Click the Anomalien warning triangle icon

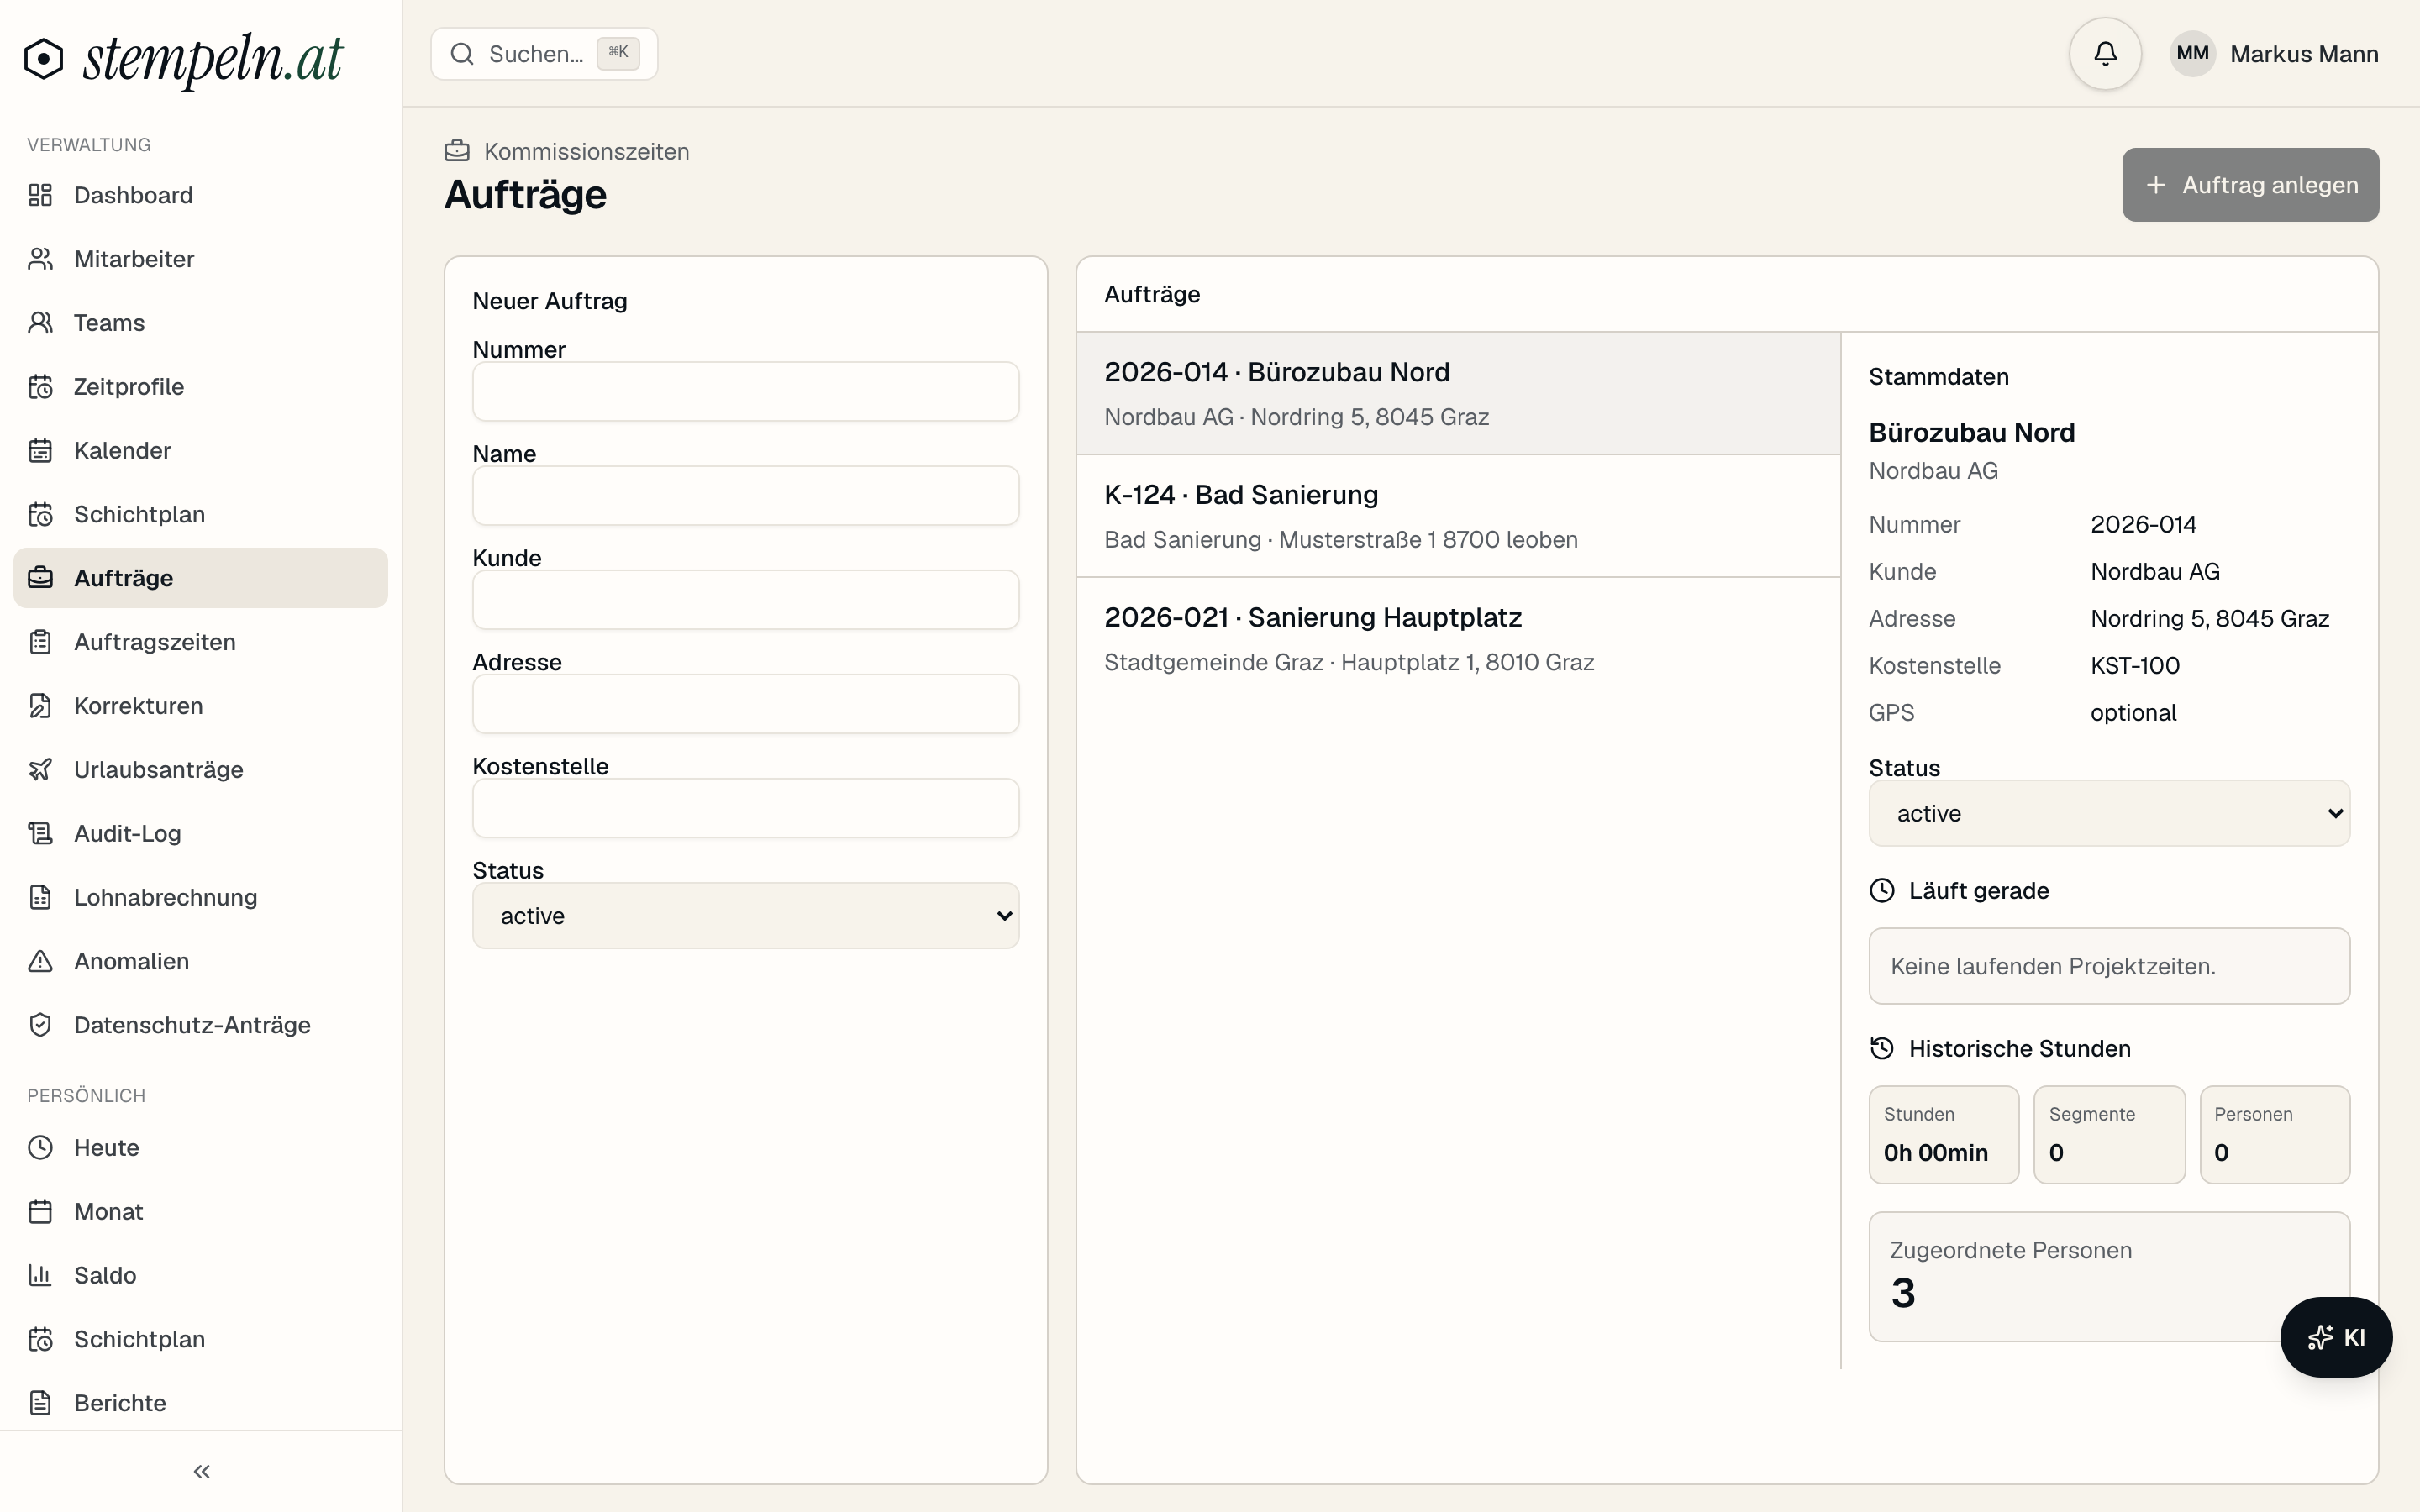(40, 961)
